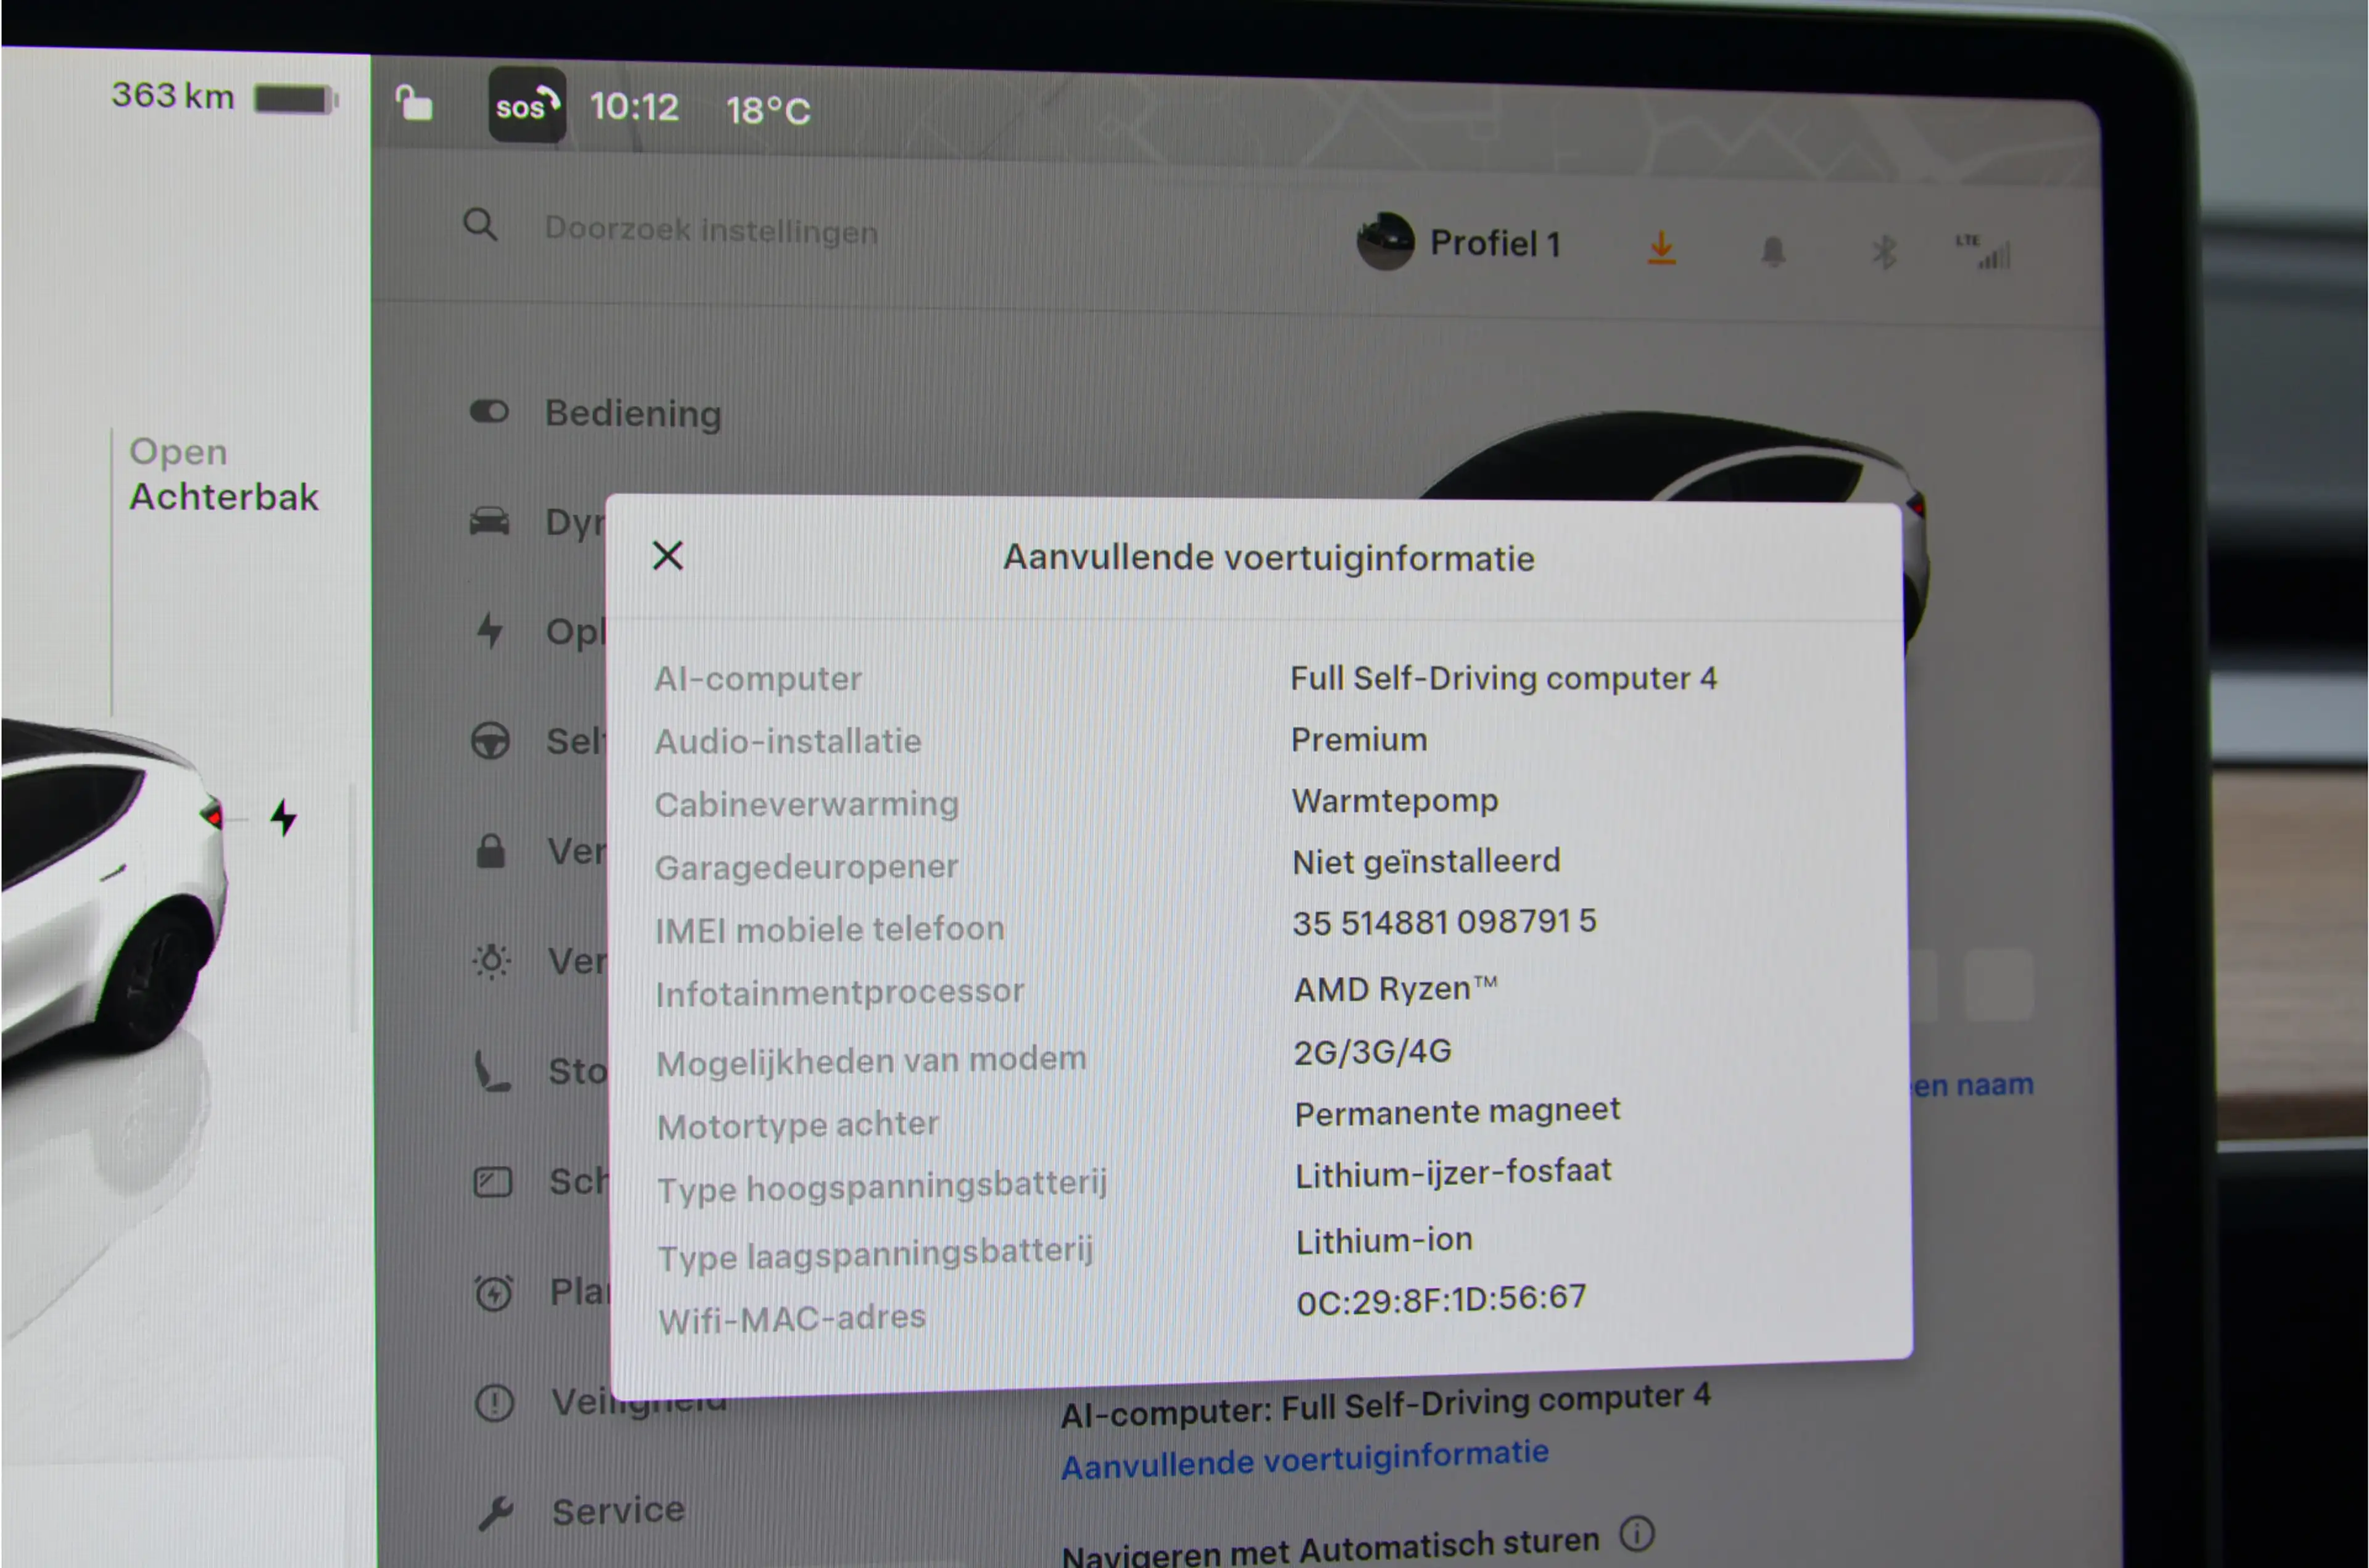Tap the display screen icon in sidebar

492,1183
